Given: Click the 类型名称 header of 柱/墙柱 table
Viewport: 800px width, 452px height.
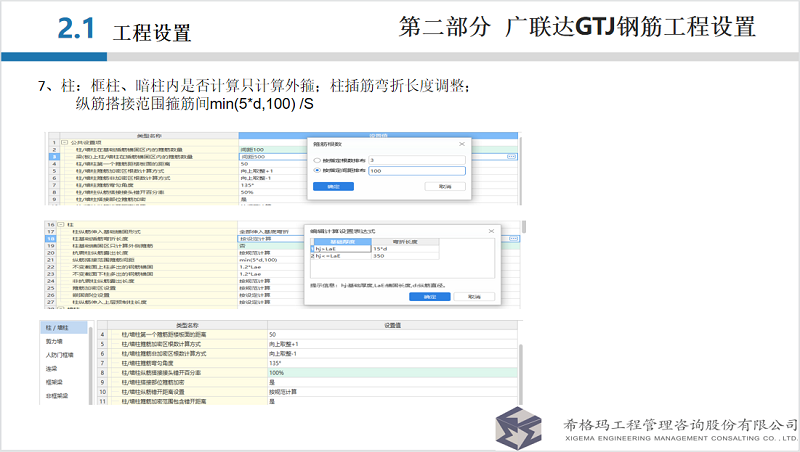Looking at the screenshot, I should point(187,325).
